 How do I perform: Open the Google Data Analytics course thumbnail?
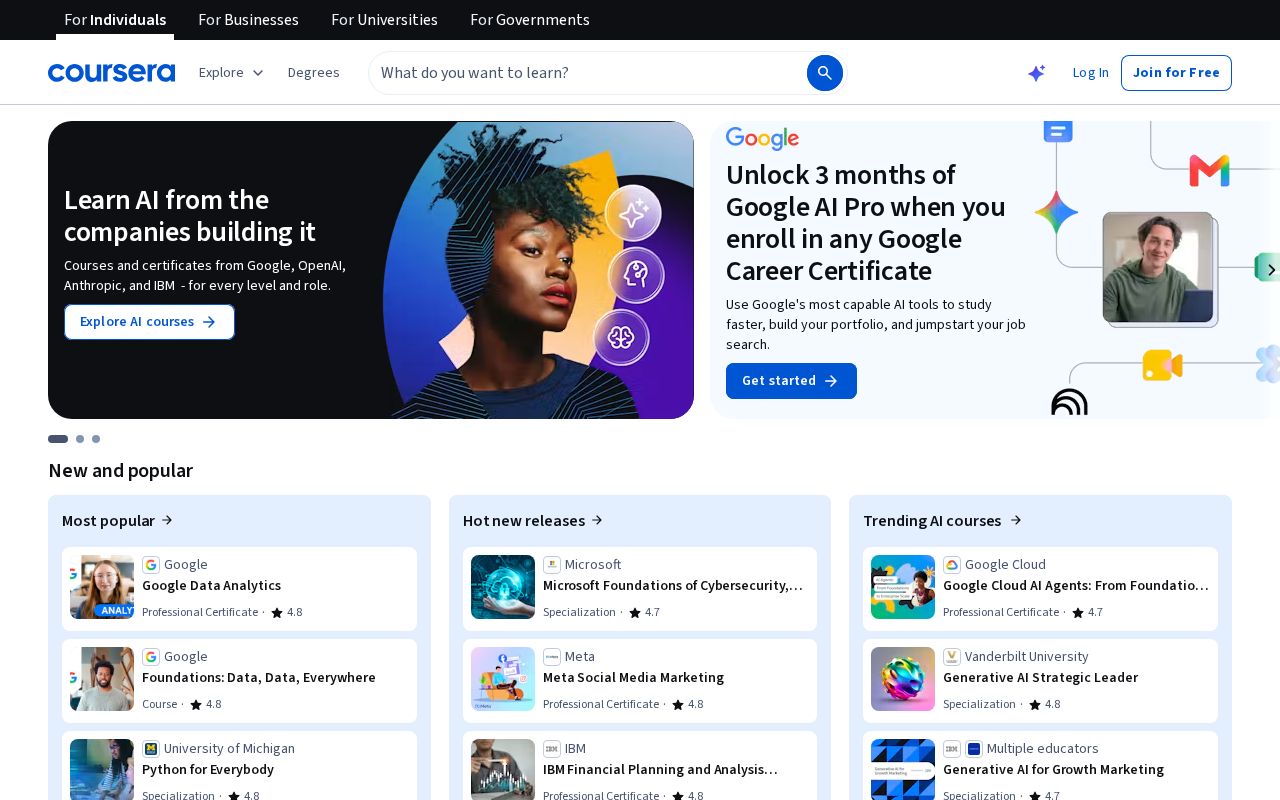[102, 587]
